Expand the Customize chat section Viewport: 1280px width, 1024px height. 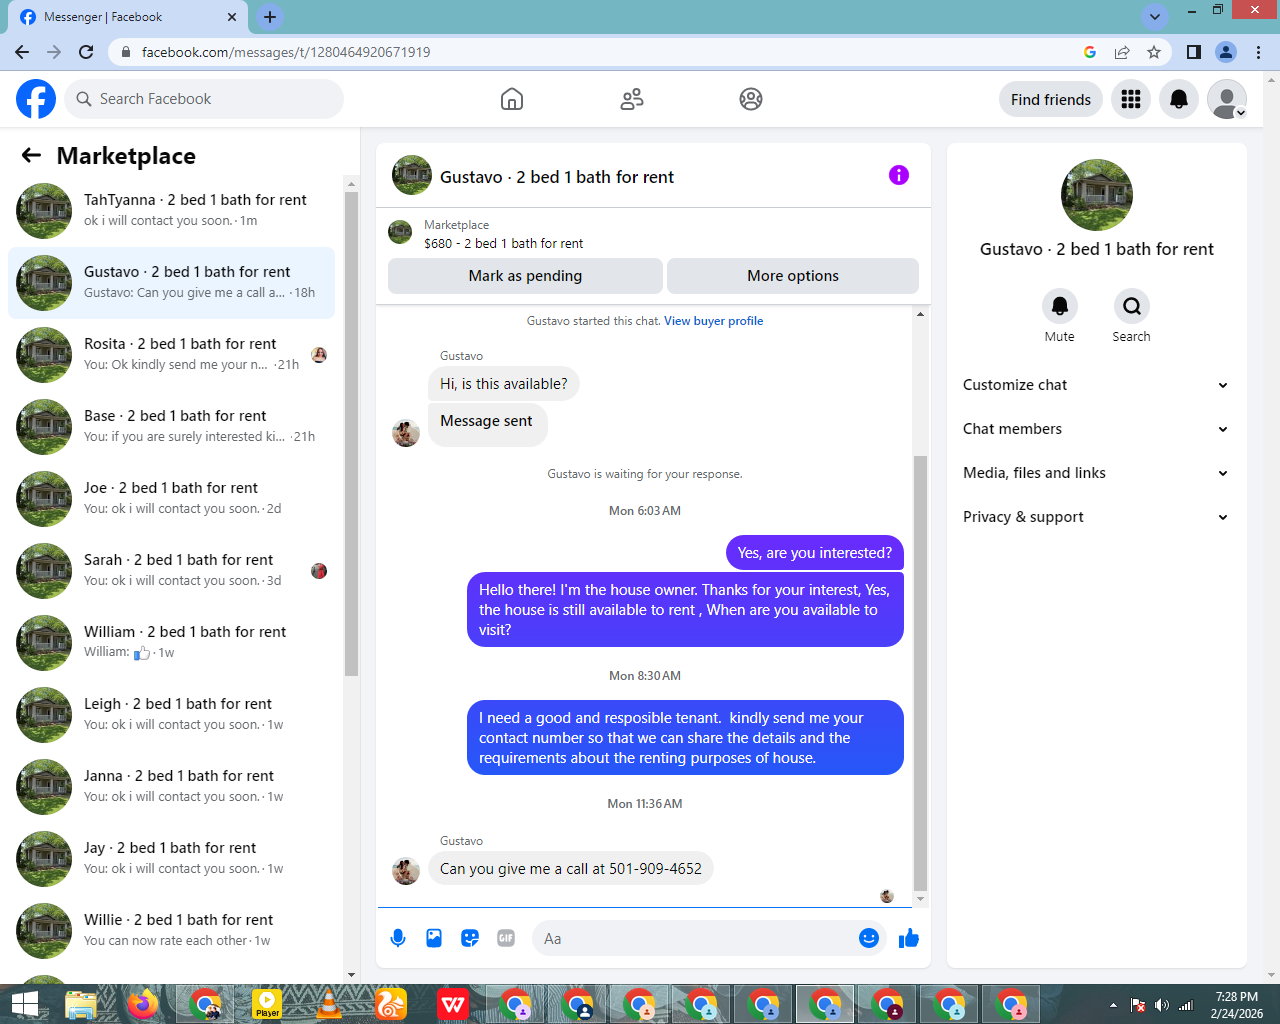tap(1096, 385)
